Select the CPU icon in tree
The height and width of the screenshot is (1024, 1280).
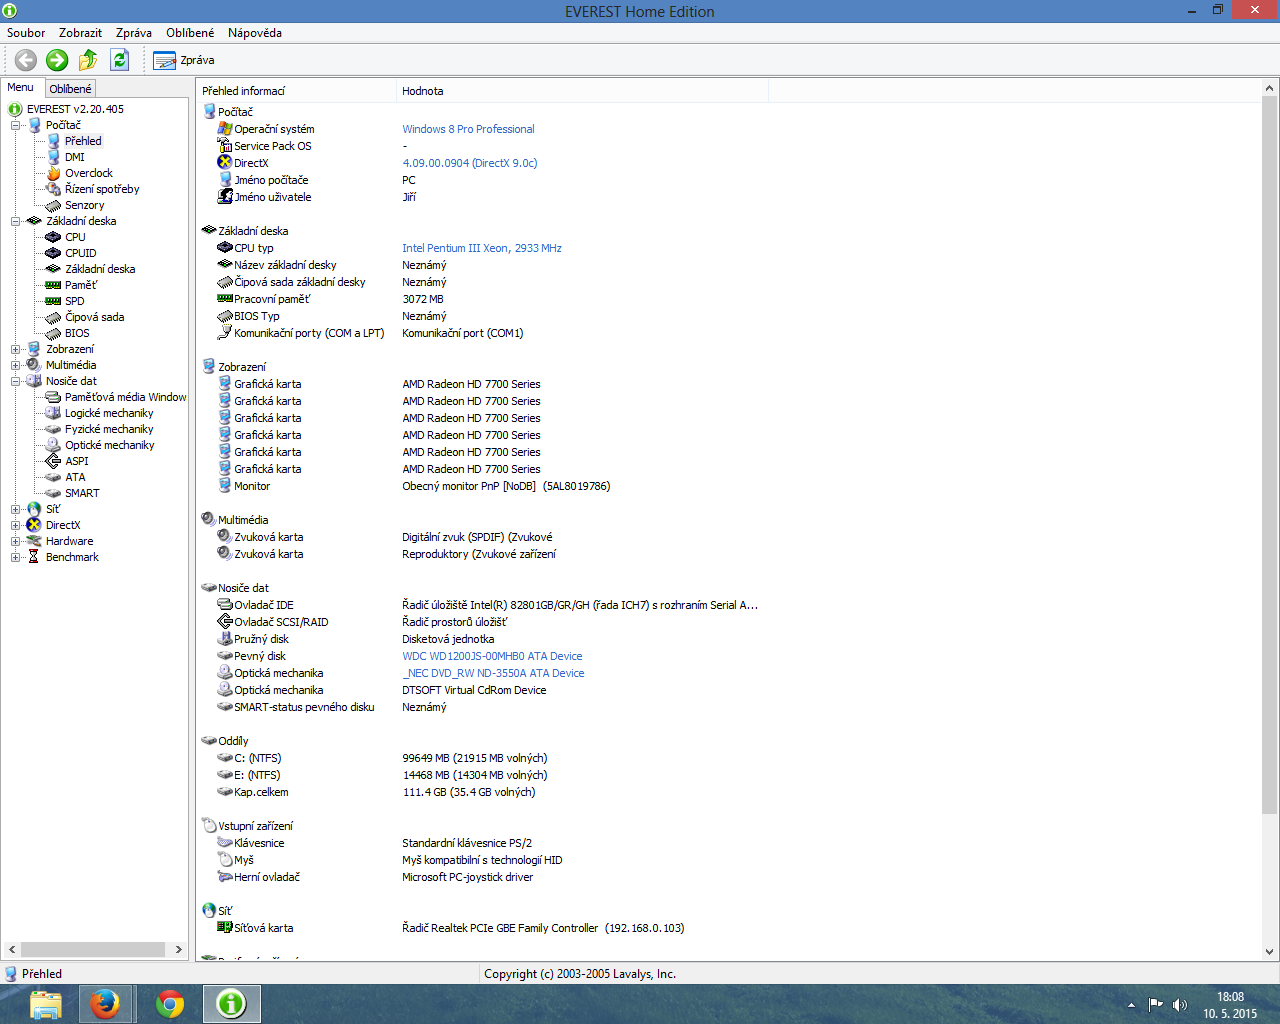point(53,237)
